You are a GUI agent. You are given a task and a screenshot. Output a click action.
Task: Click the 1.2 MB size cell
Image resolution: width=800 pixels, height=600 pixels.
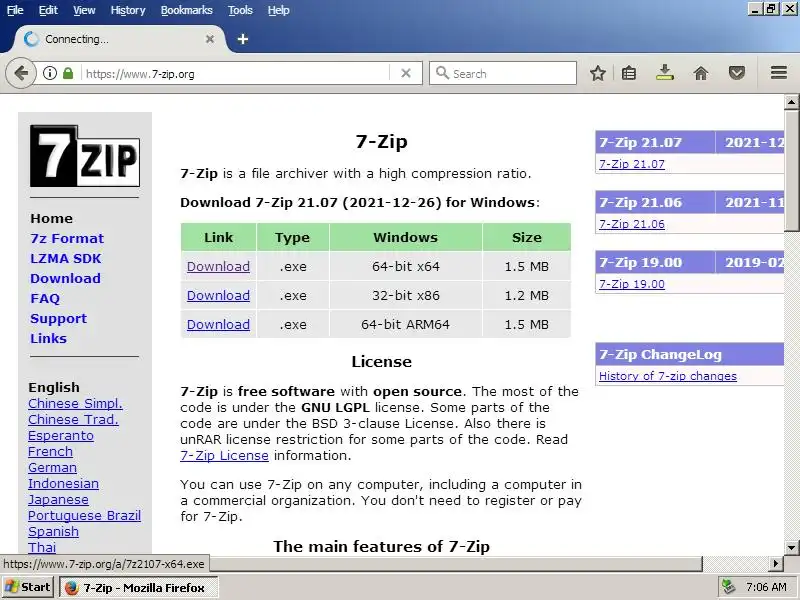(x=527, y=295)
